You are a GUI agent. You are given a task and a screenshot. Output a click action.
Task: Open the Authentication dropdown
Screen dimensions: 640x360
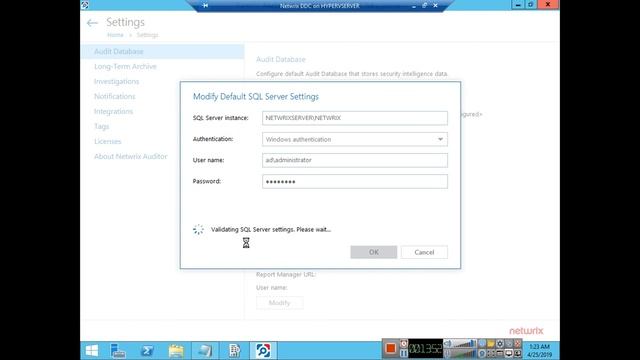355,140
